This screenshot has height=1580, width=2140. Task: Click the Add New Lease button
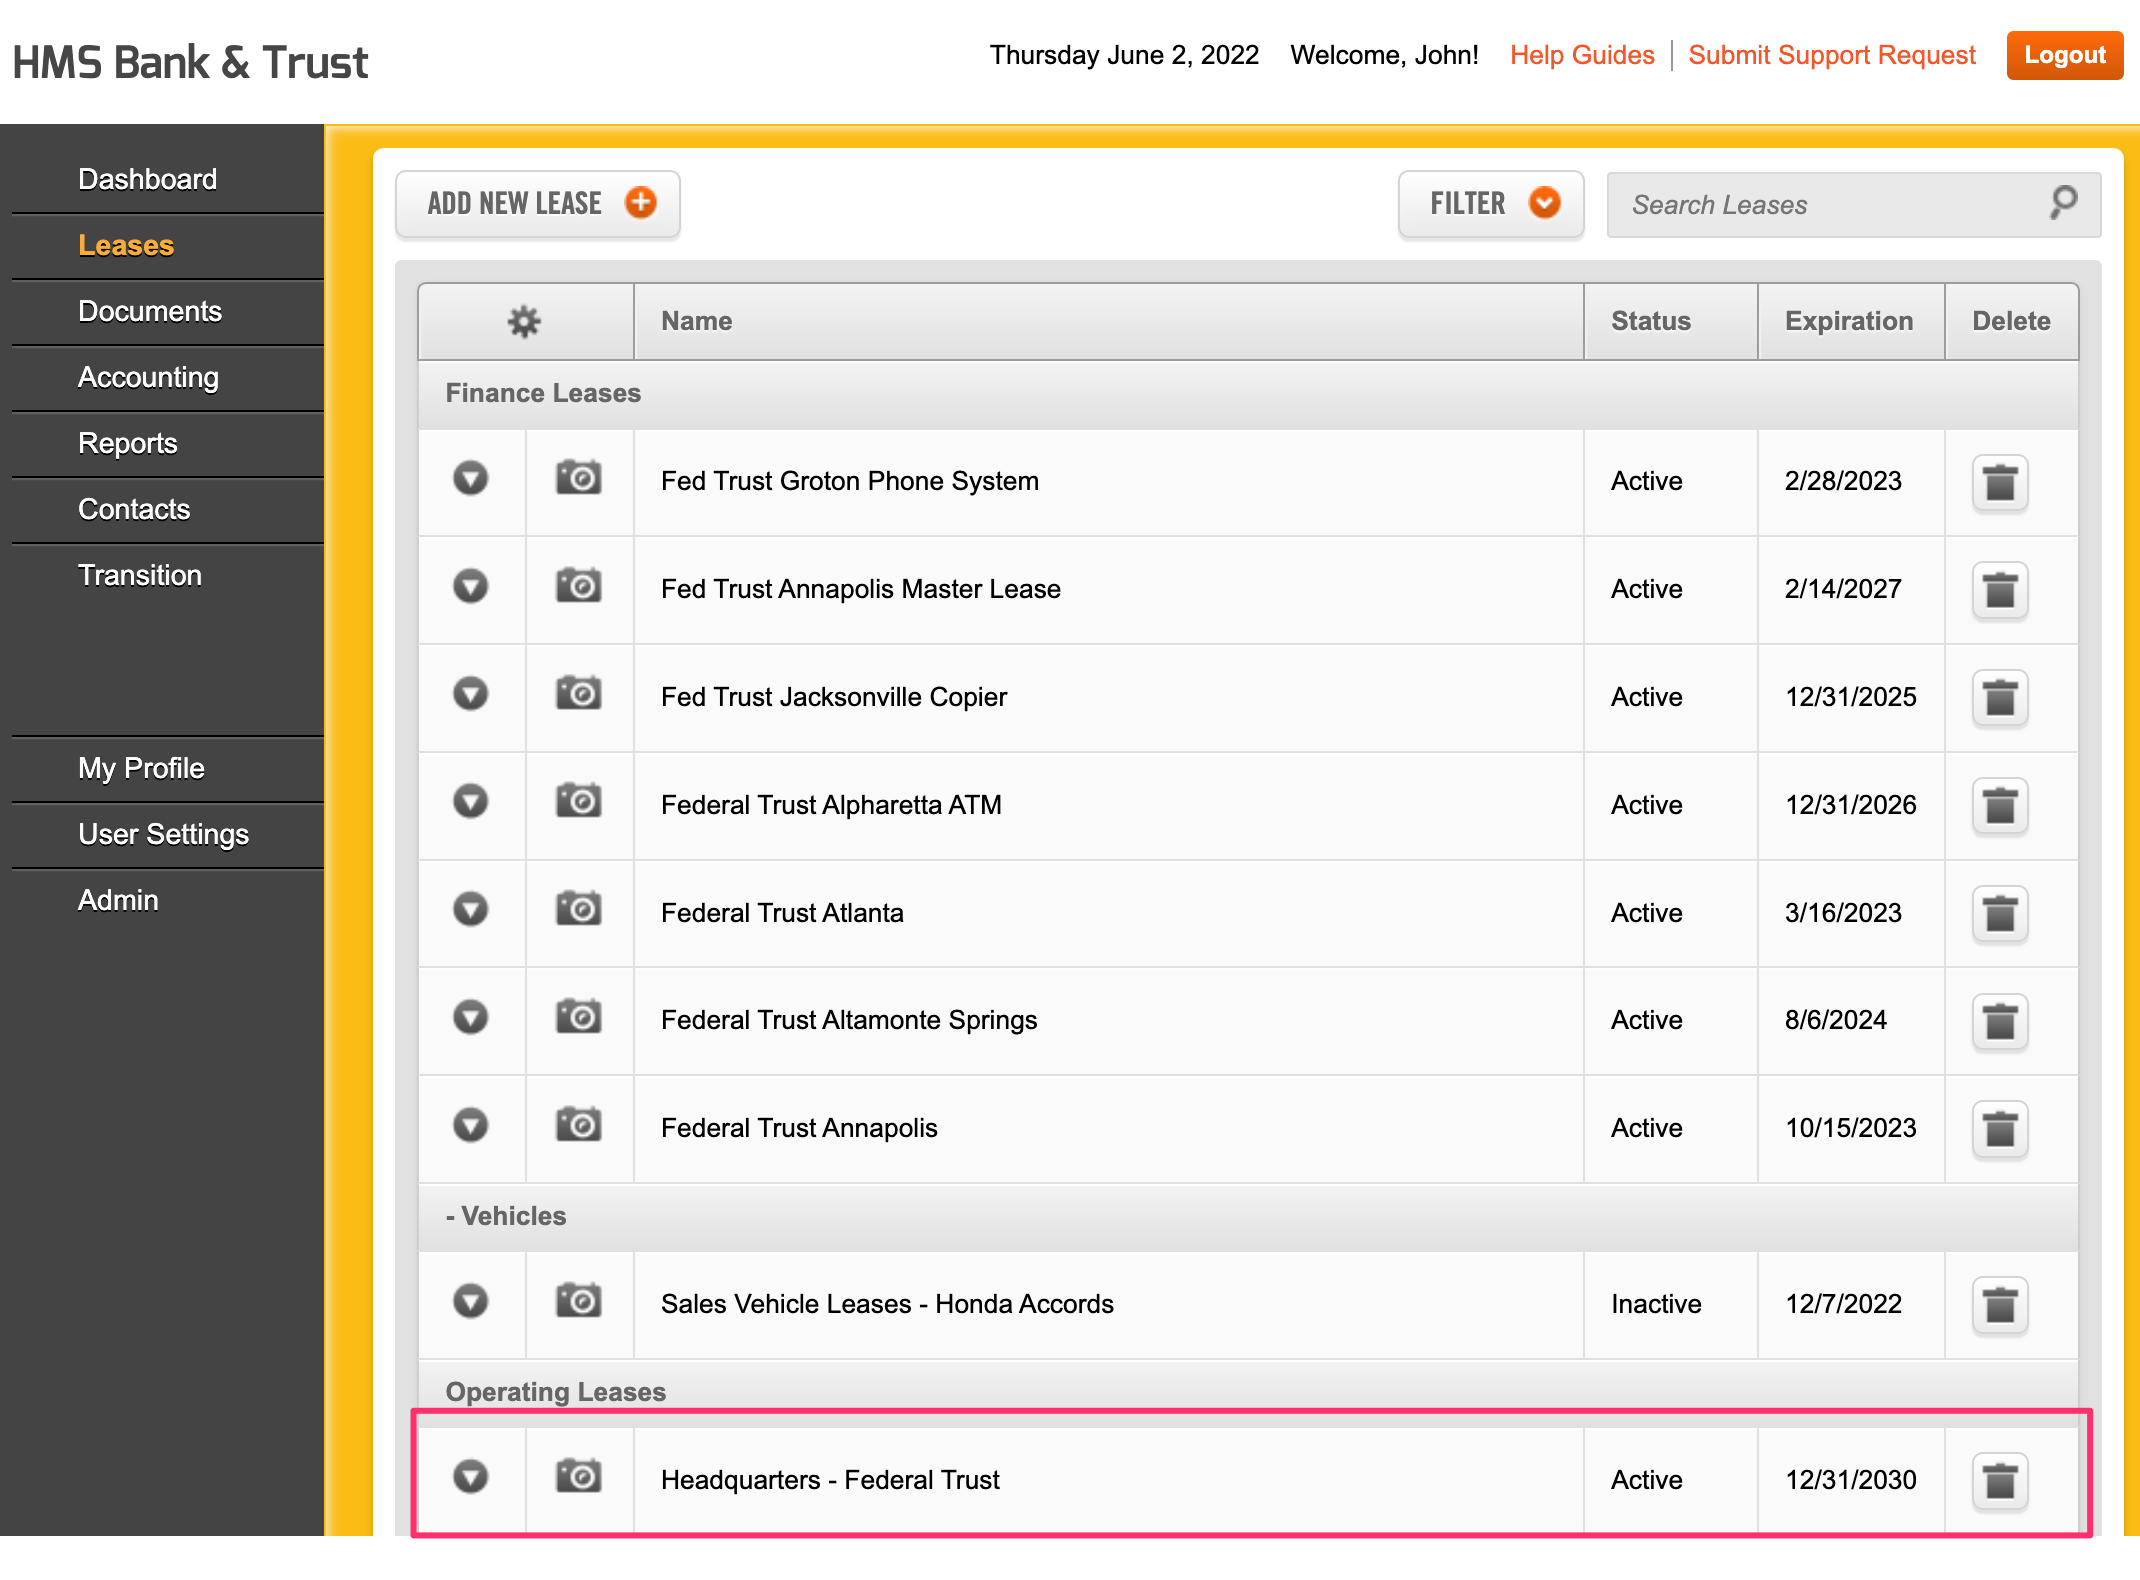click(x=538, y=204)
